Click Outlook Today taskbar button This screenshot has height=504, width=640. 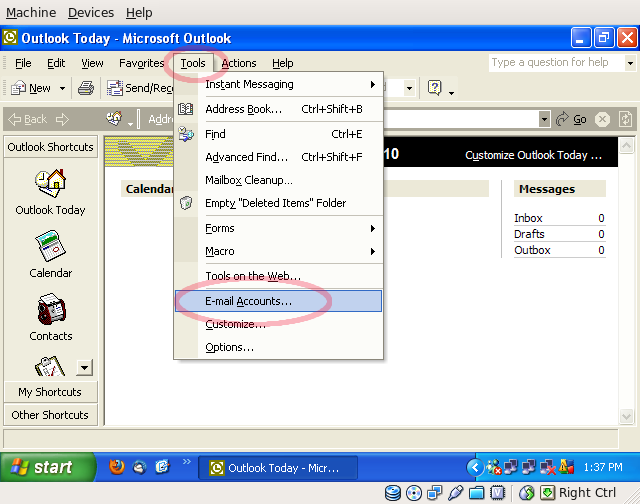278,468
